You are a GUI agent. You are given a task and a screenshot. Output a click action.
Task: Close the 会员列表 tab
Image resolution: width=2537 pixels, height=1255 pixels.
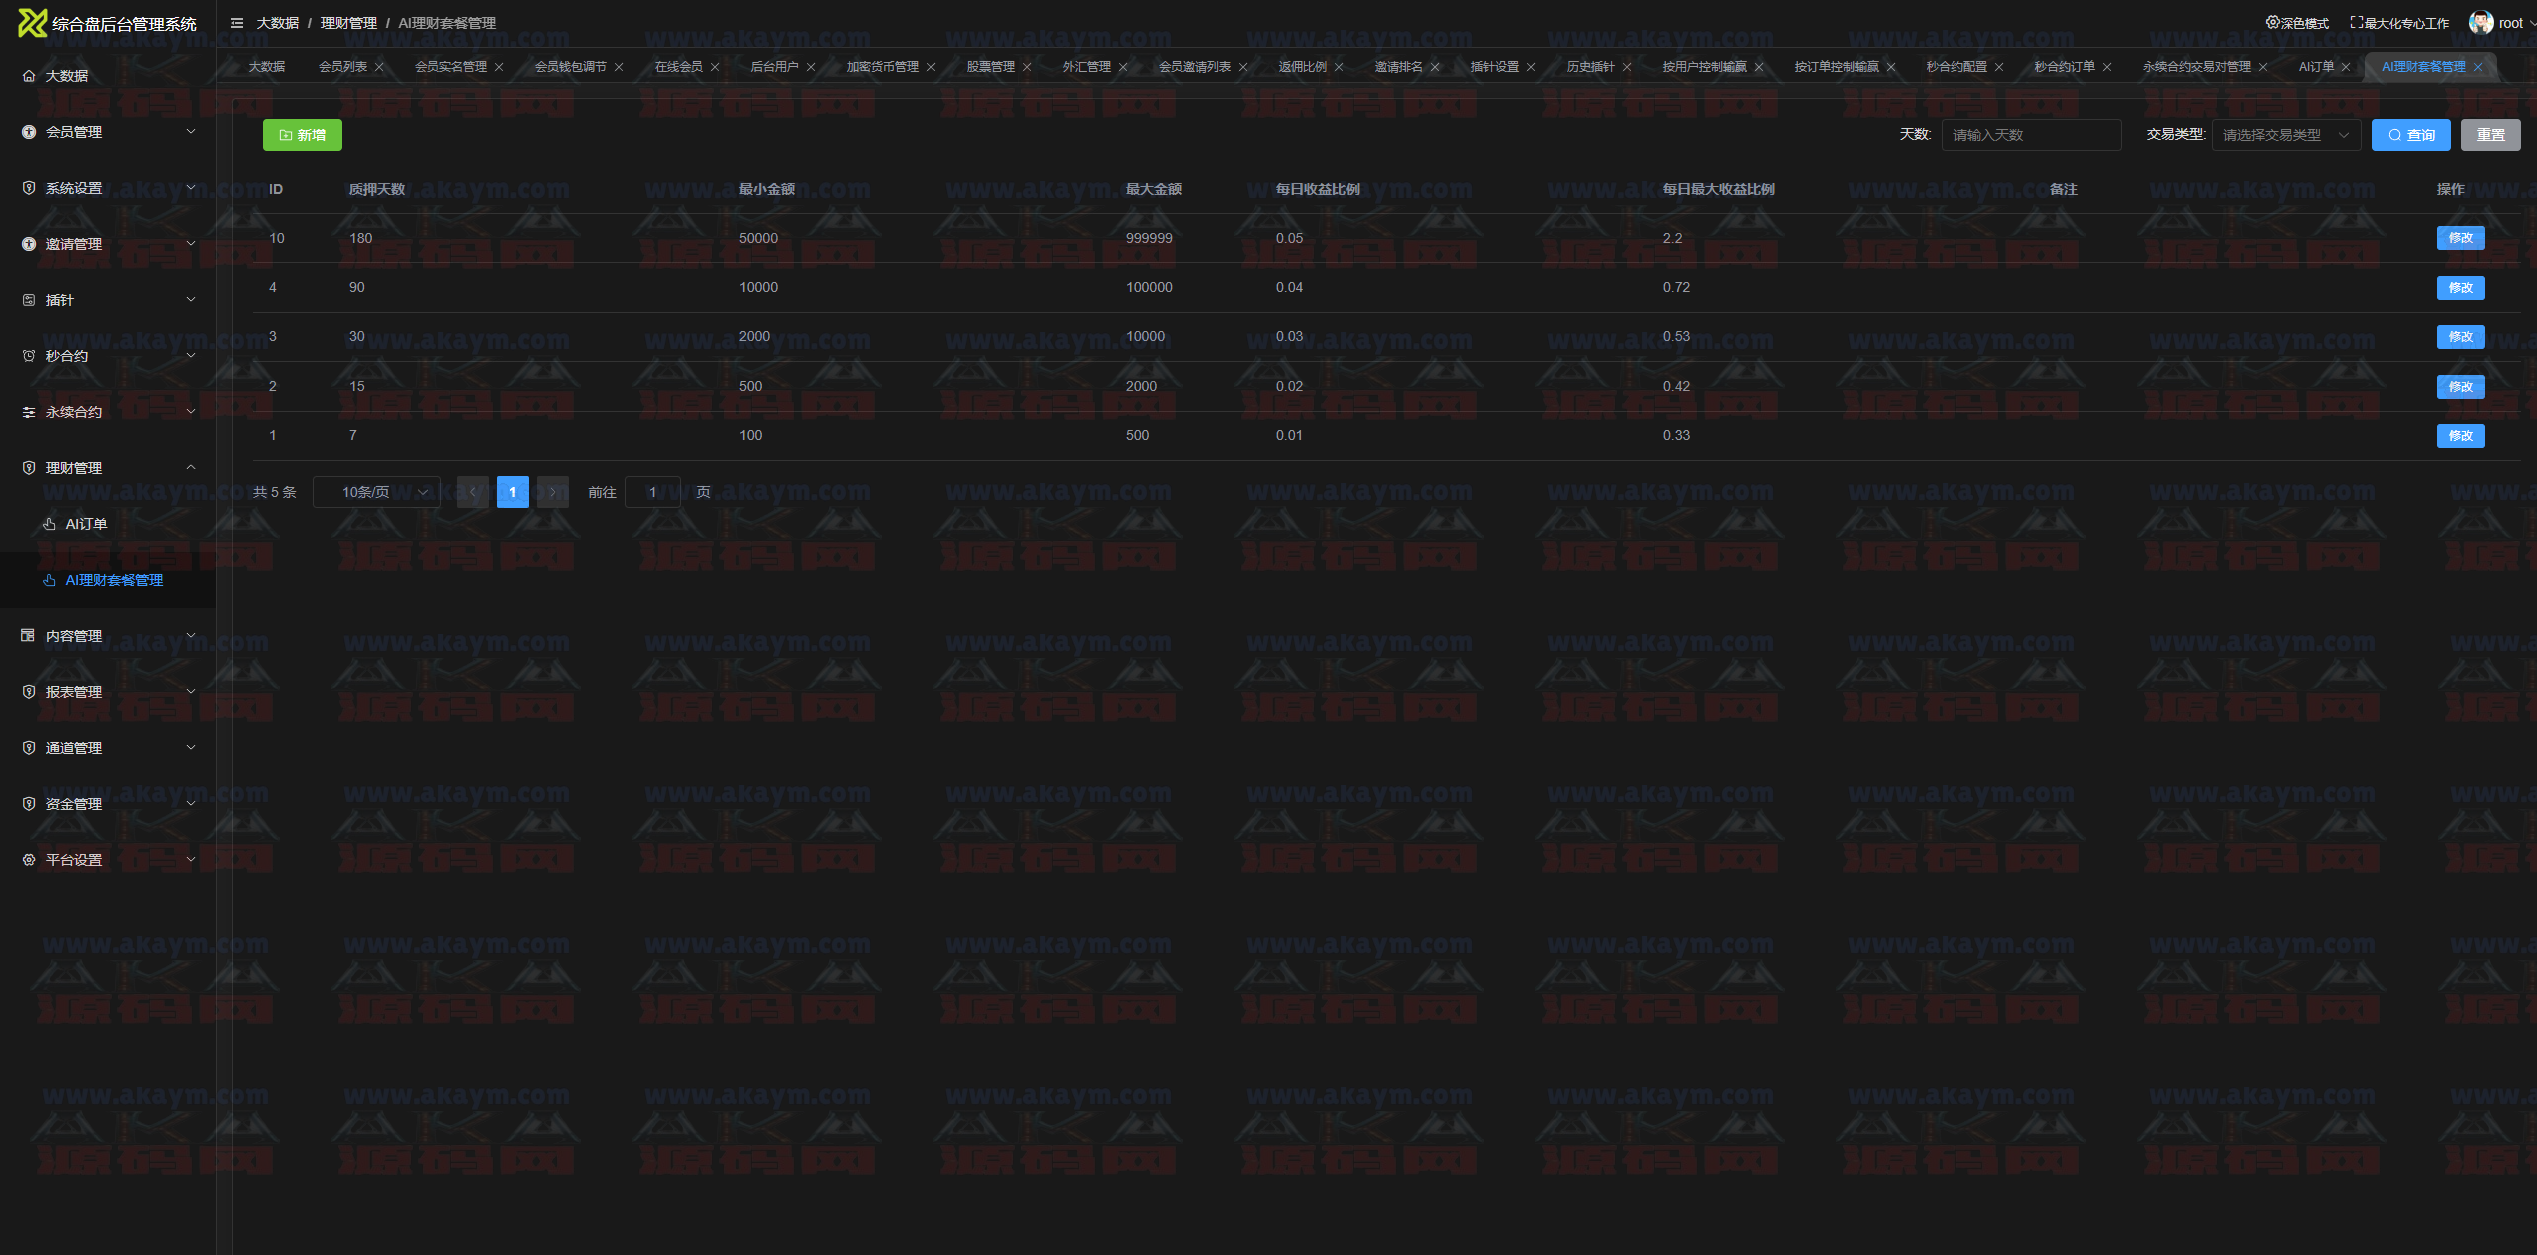379,67
